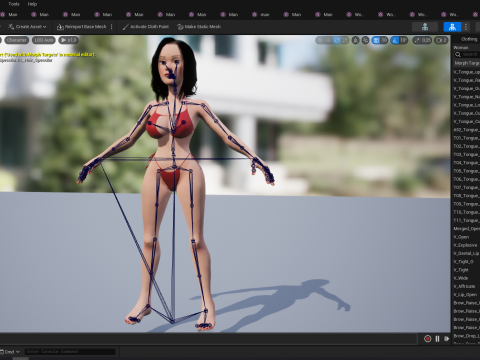Viewport: 480px width, 360px height.
Task: Click Activate Cloth Paint button
Action: (x=146, y=27)
